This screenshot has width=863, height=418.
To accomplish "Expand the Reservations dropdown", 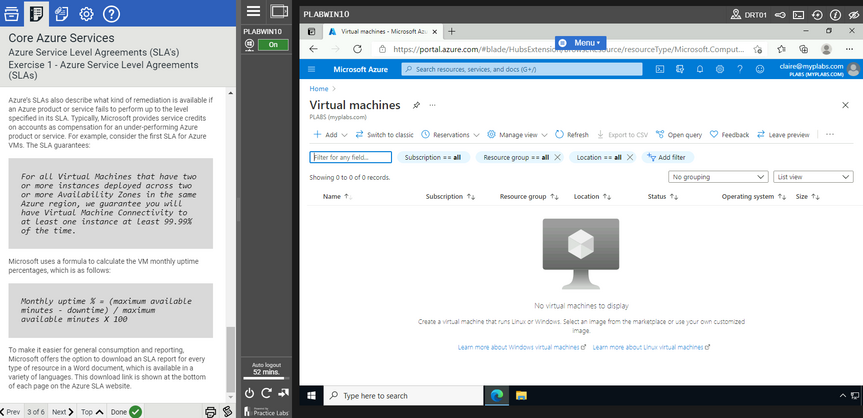I will 450,134.
